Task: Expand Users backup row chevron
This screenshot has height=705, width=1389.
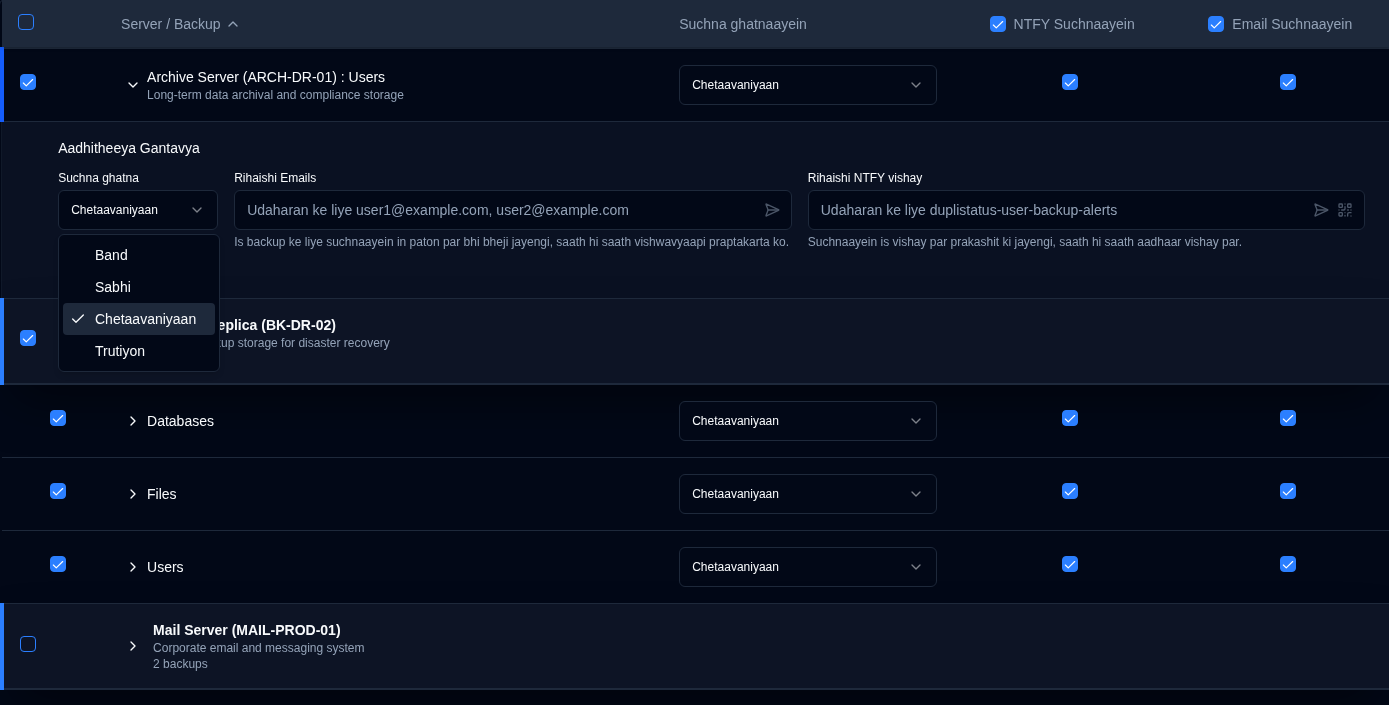Action: coord(133,567)
